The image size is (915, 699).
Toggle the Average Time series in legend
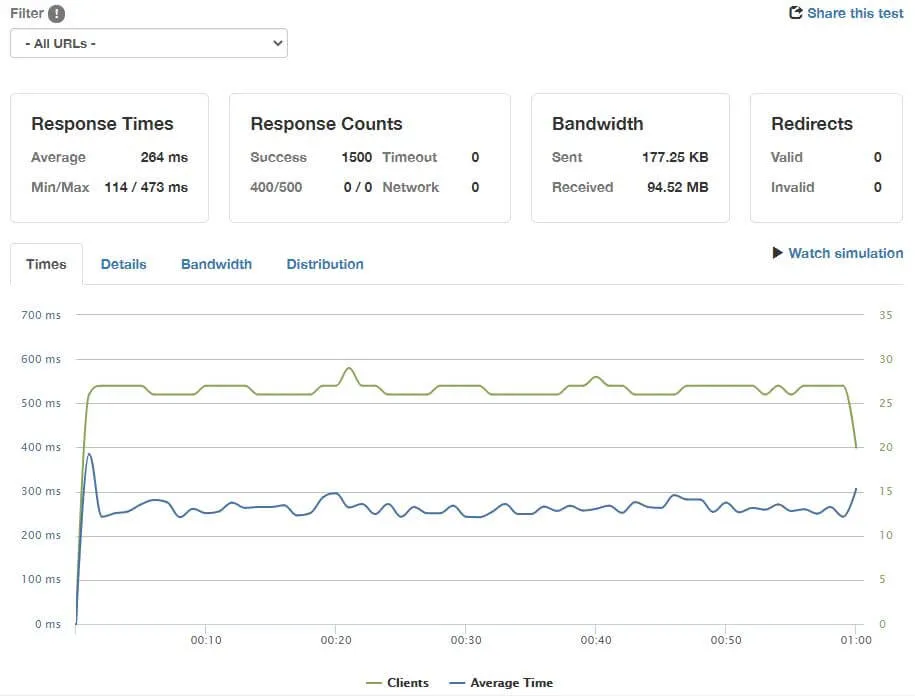click(x=501, y=683)
